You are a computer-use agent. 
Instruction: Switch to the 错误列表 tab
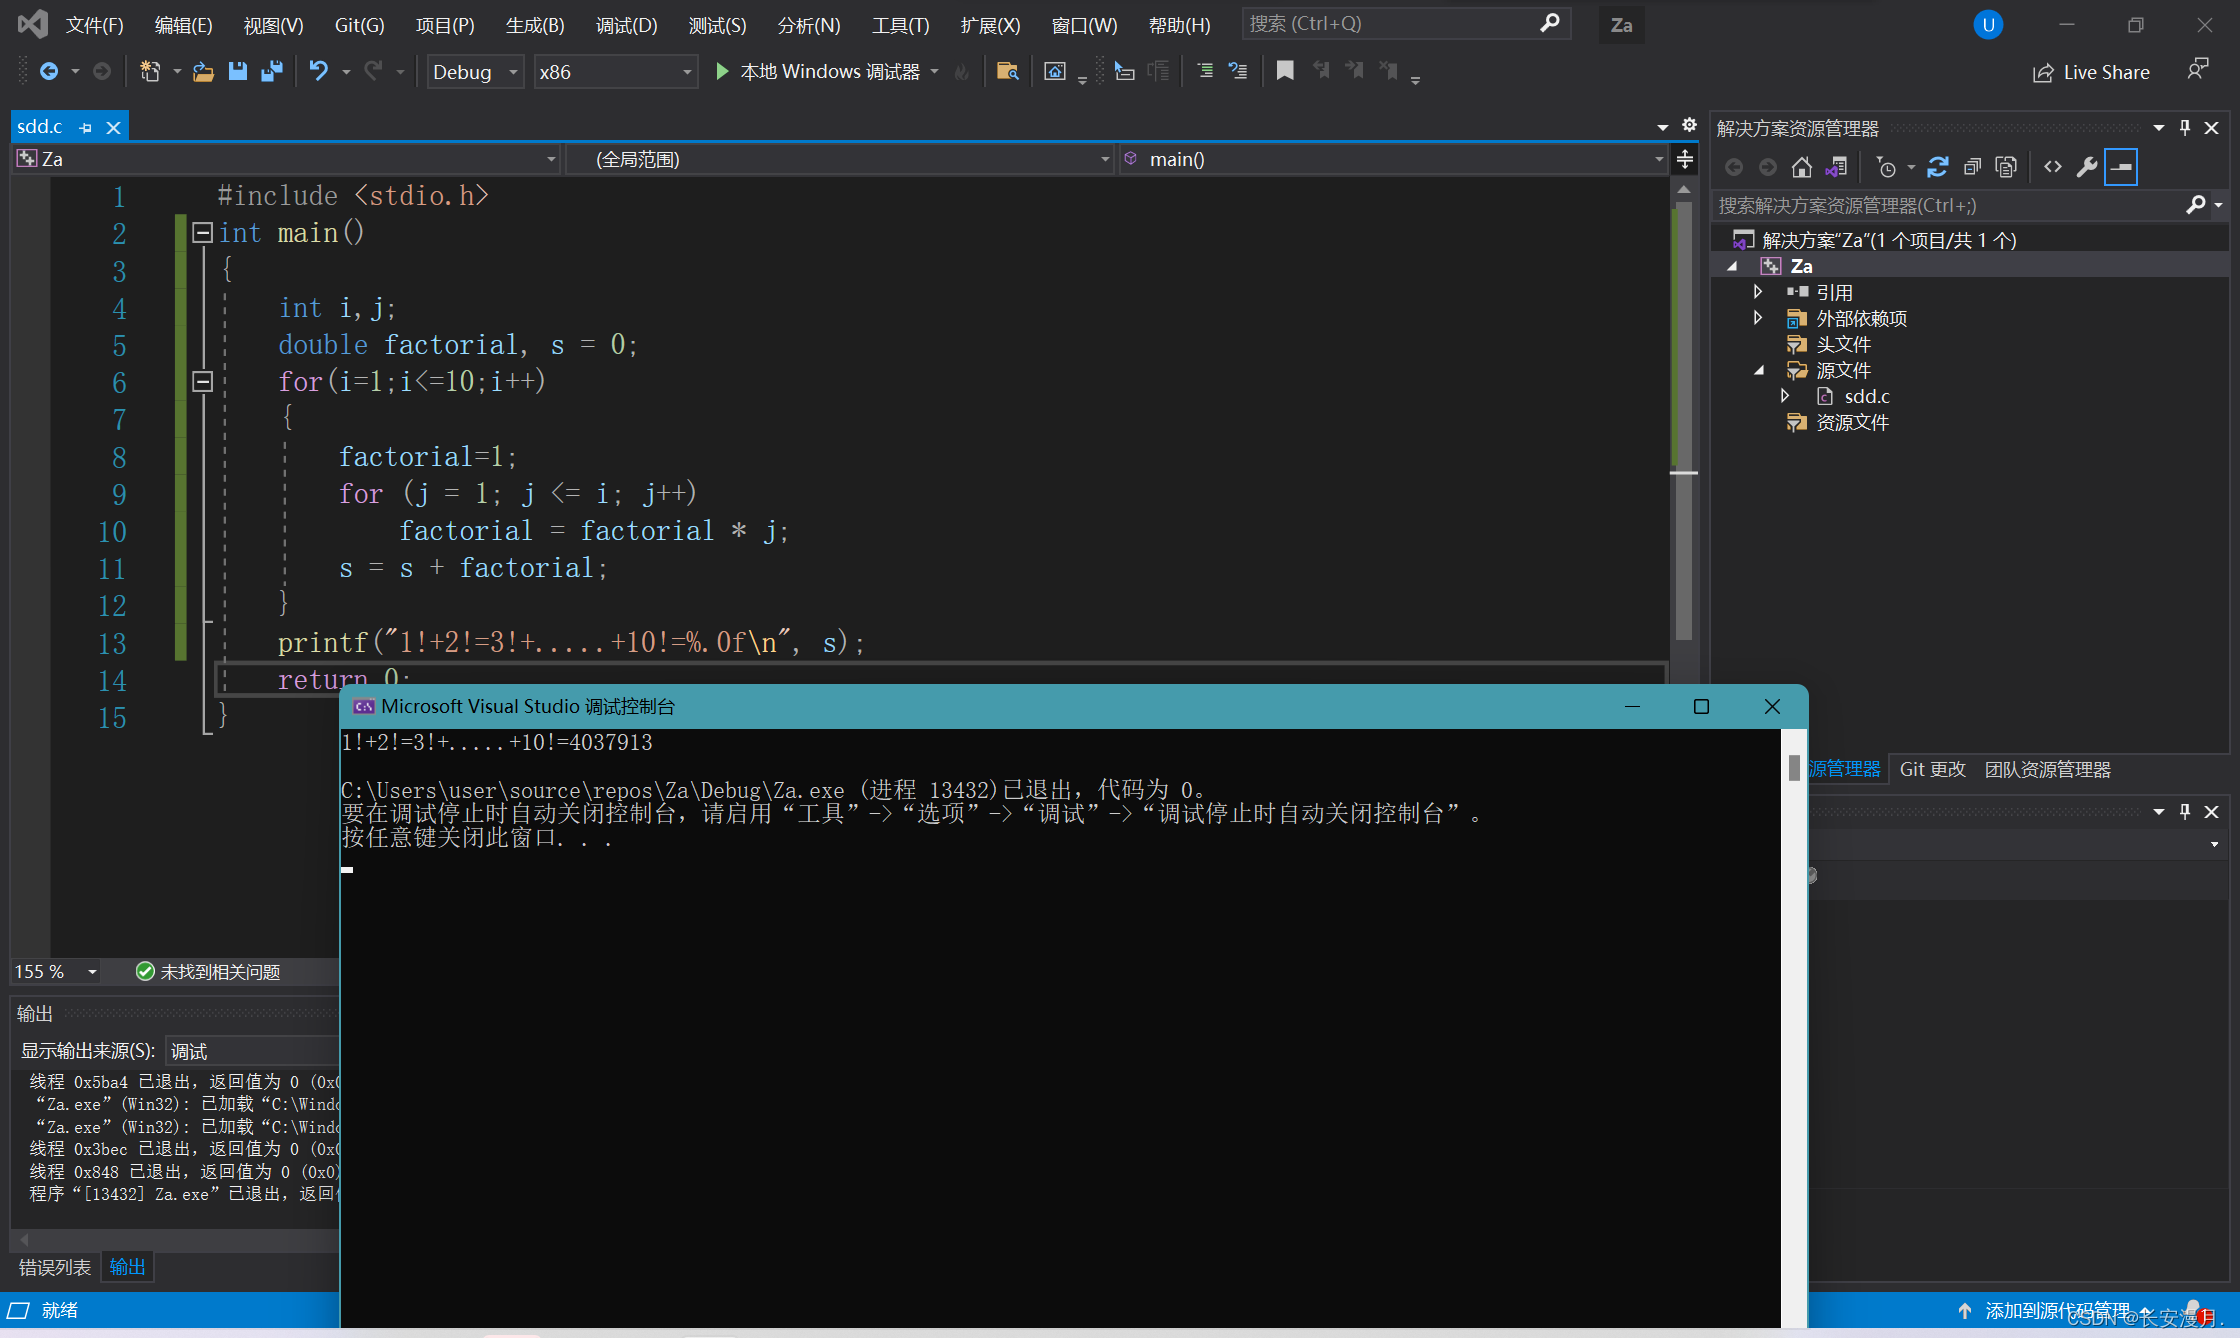54,1267
